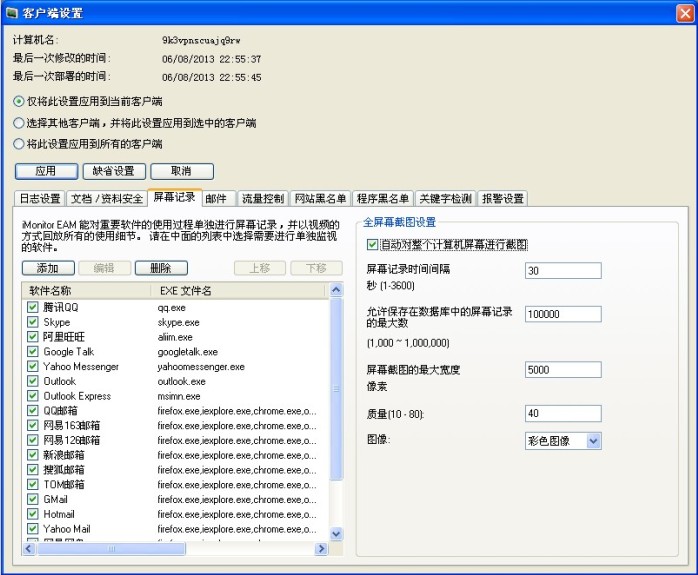Open the 流量控制 tab

point(263,198)
